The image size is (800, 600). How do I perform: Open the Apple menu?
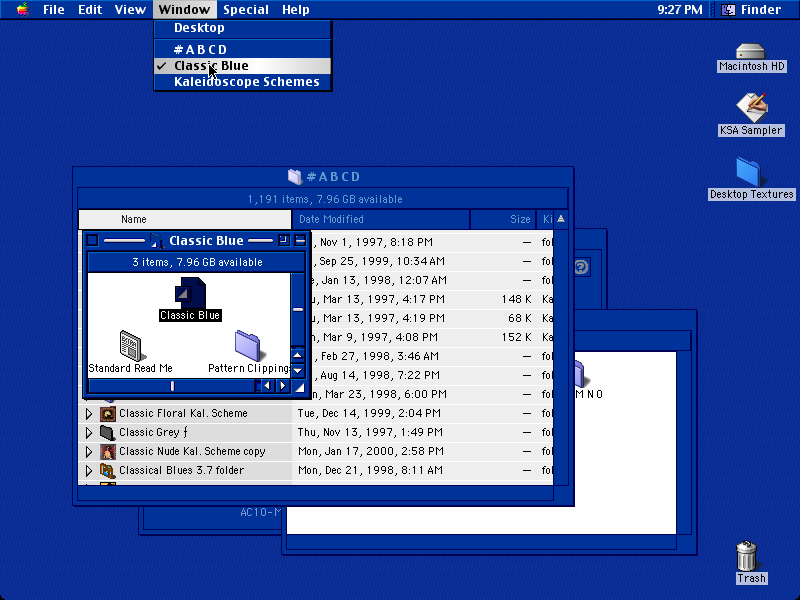coord(22,10)
